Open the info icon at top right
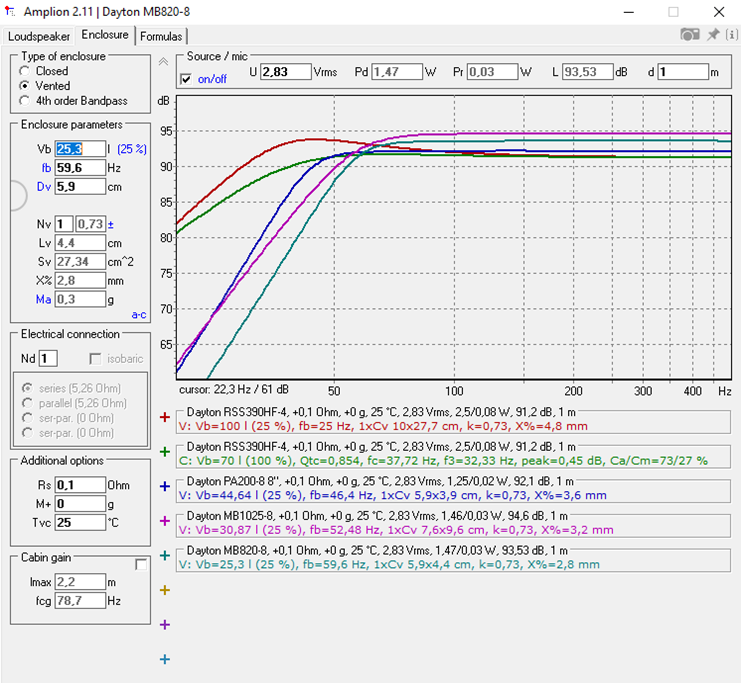This screenshot has width=742, height=688. click(x=732, y=35)
